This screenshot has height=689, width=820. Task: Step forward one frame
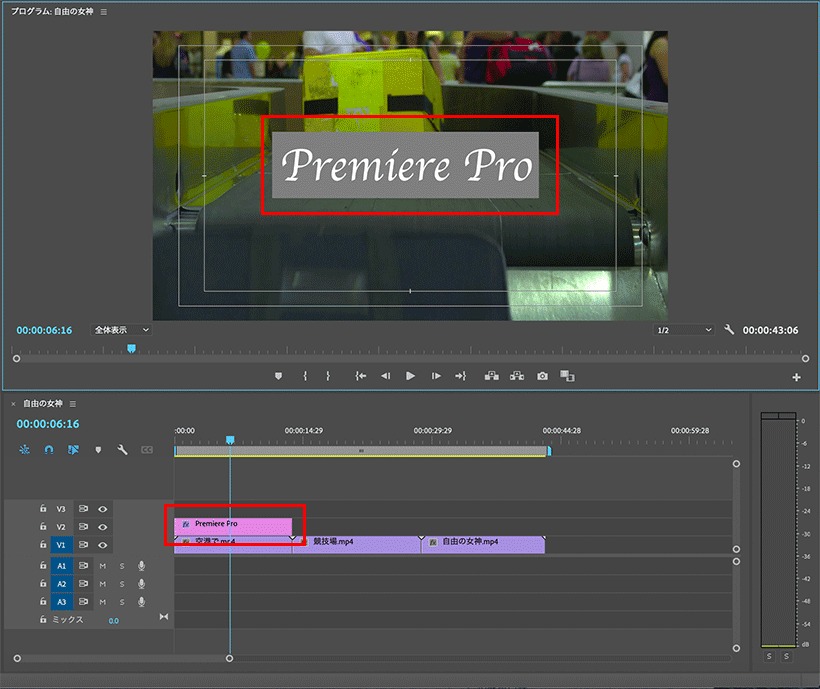pyautogui.click(x=436, y=376)
